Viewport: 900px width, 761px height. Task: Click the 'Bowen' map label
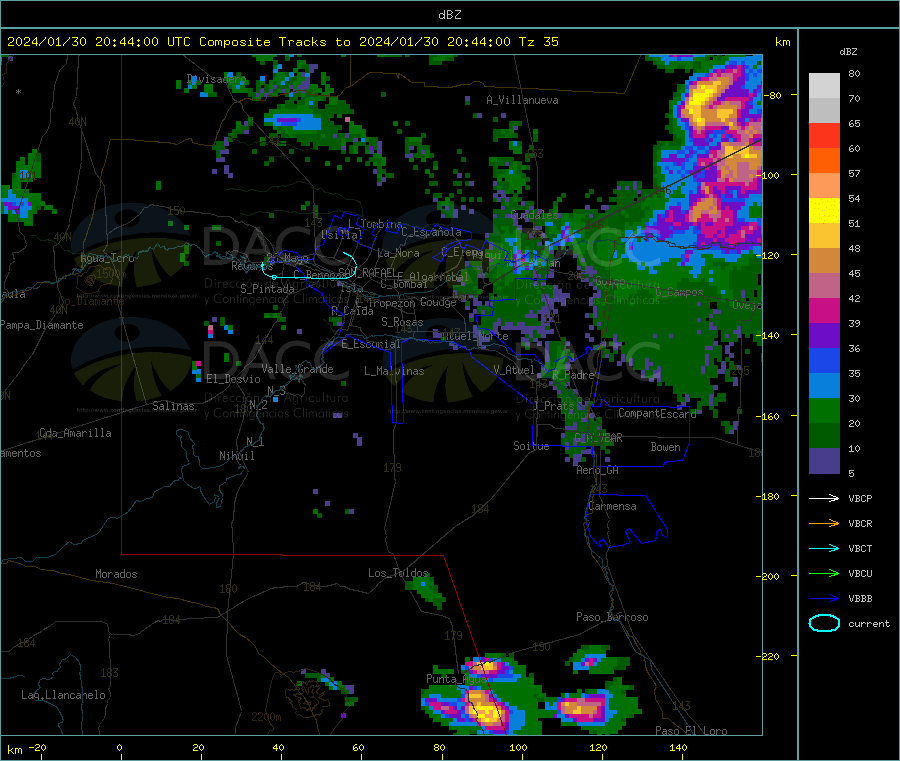[x=665, y=447]
